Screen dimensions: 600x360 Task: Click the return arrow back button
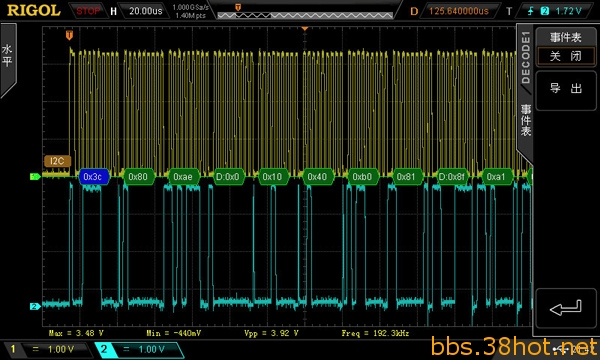coord(566,308)
